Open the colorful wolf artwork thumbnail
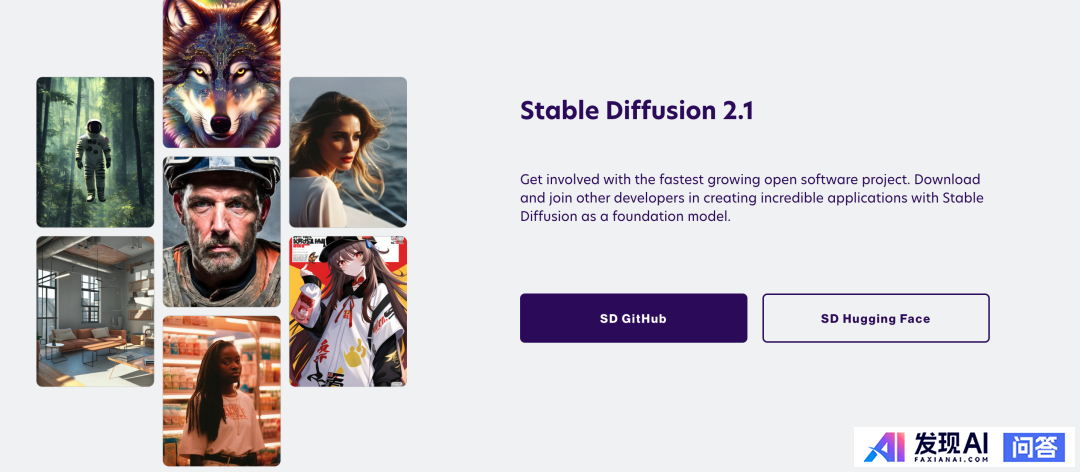 pos(222,73)
